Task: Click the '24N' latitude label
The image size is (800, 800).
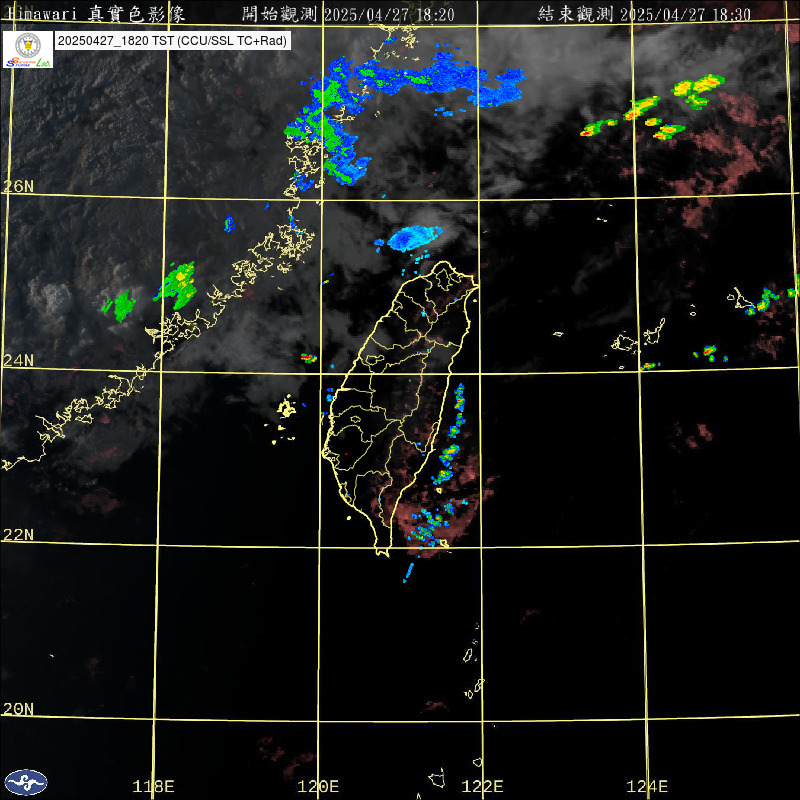Action: (x=18, y=360)
